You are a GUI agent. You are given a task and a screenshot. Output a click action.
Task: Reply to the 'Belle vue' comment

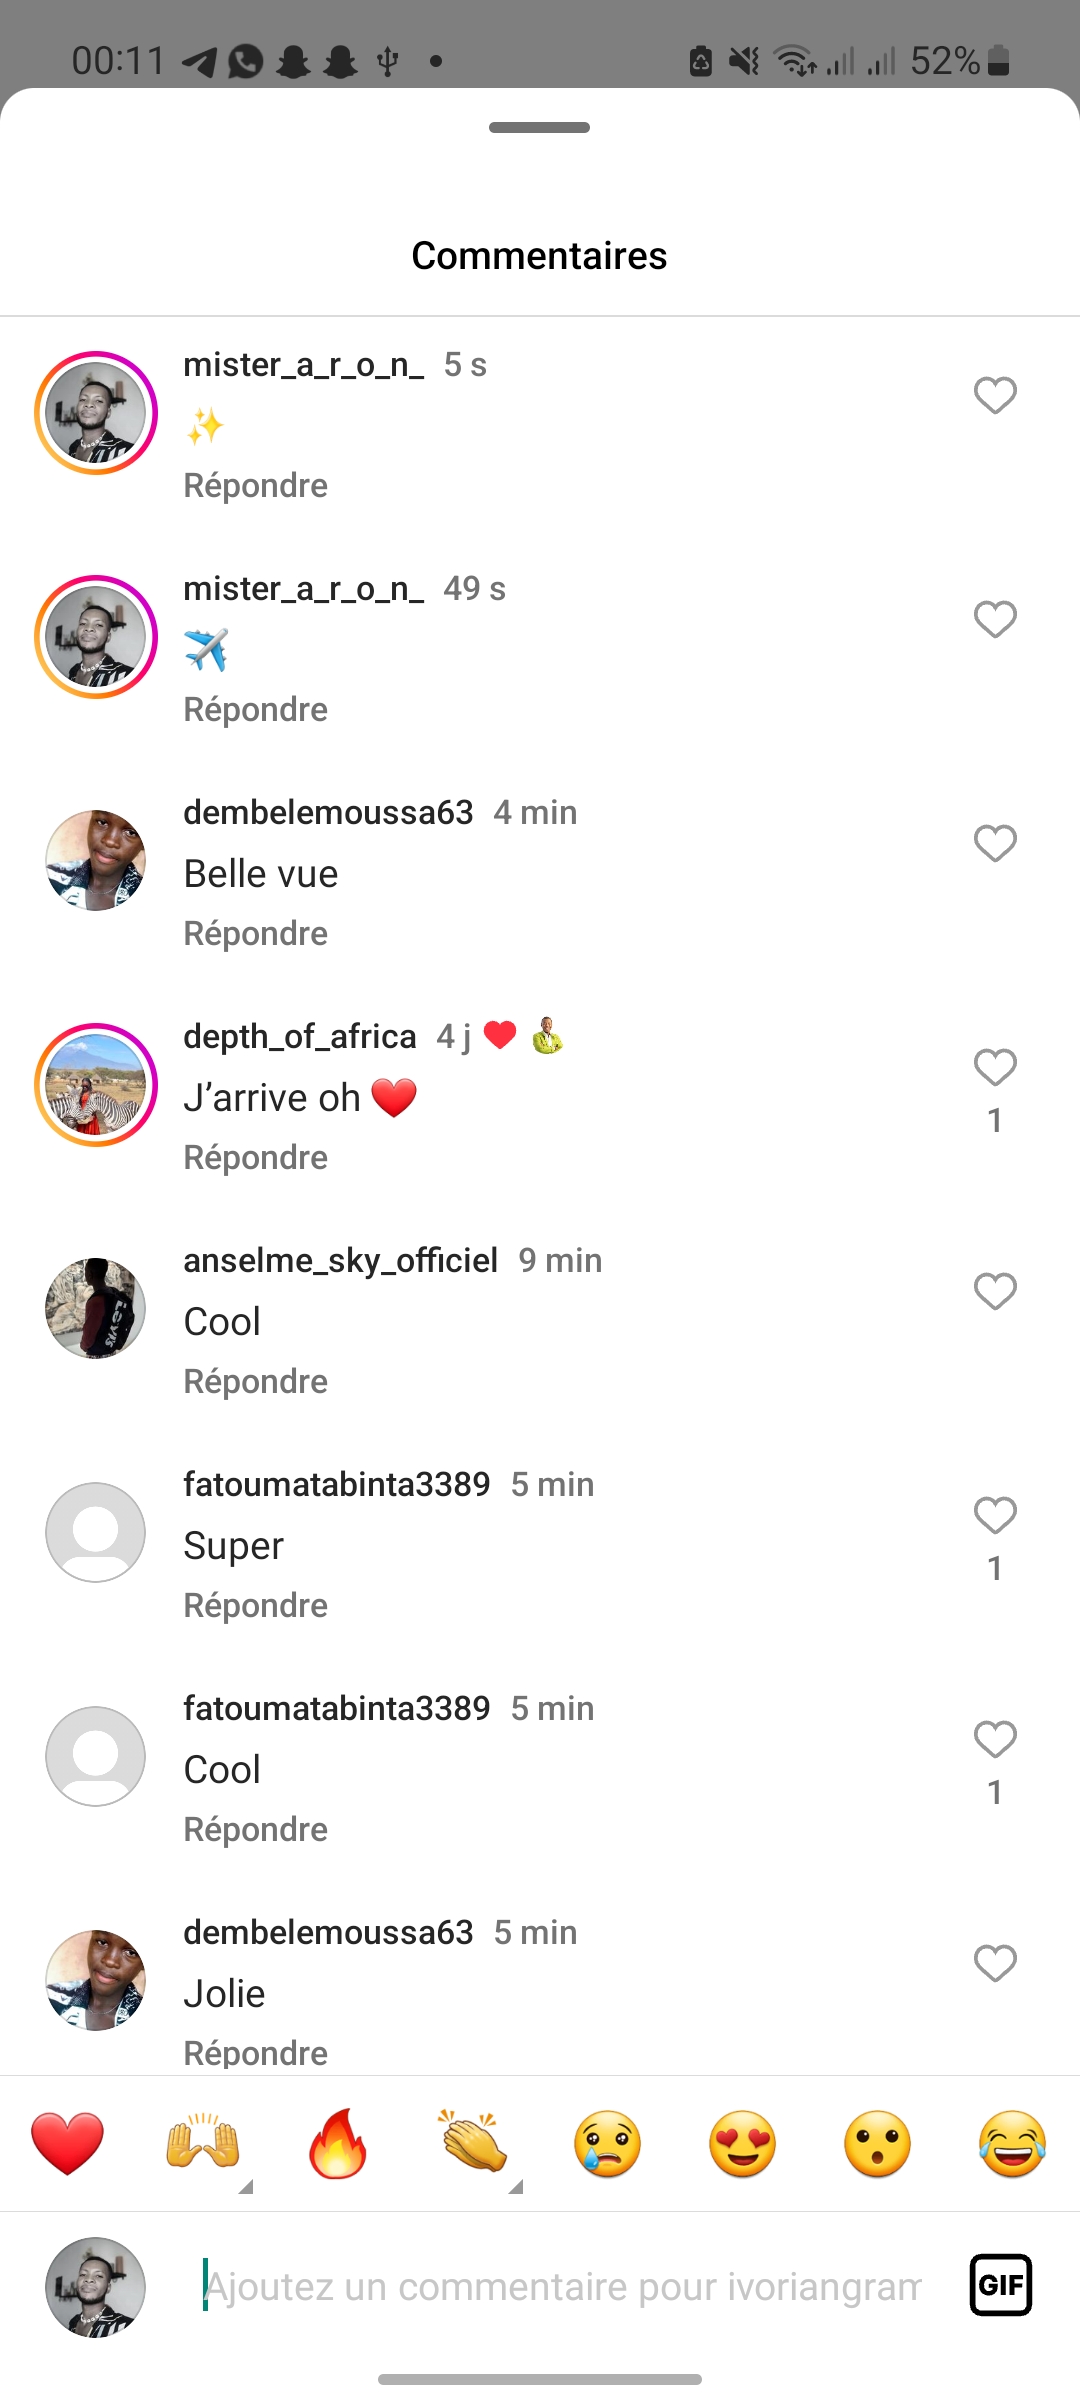click(255, 933)
